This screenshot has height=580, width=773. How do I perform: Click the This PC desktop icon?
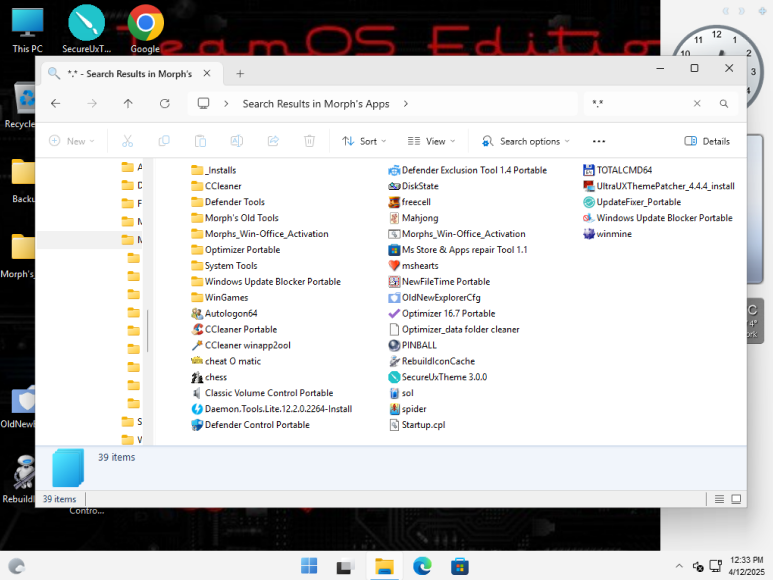(28, 29)
